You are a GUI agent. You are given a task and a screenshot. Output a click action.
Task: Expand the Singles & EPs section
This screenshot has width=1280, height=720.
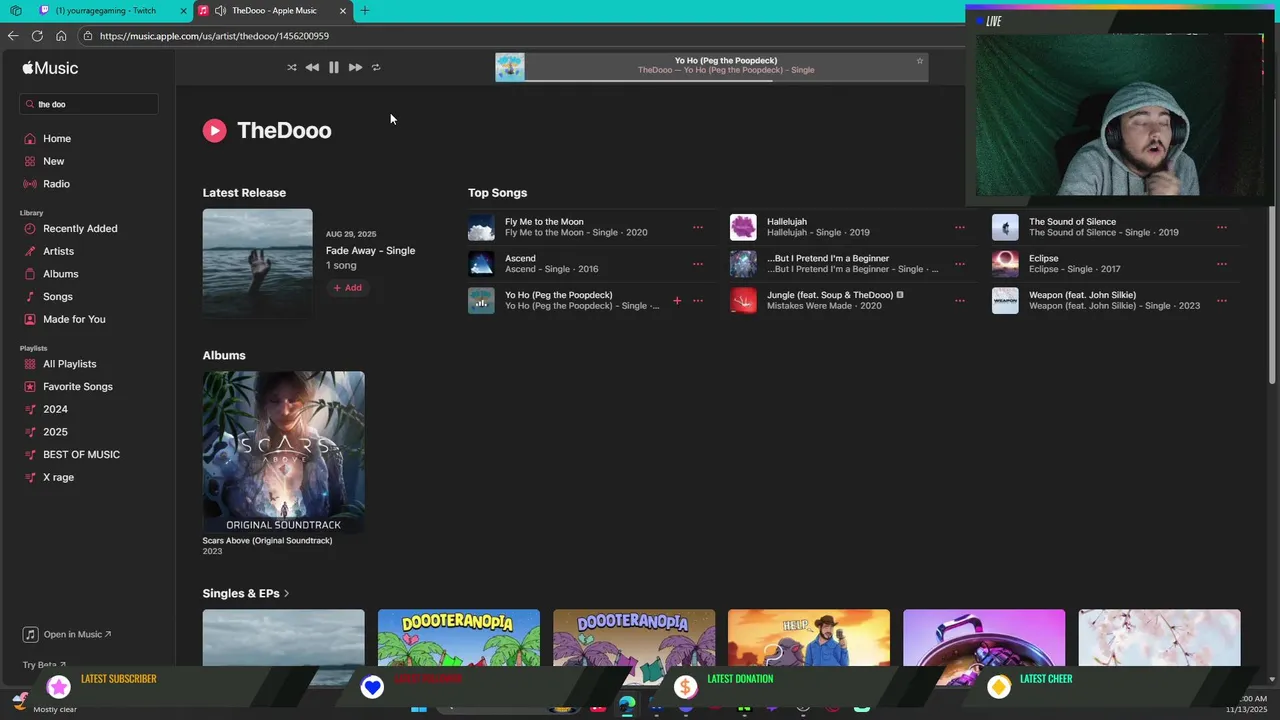[246, 593]
